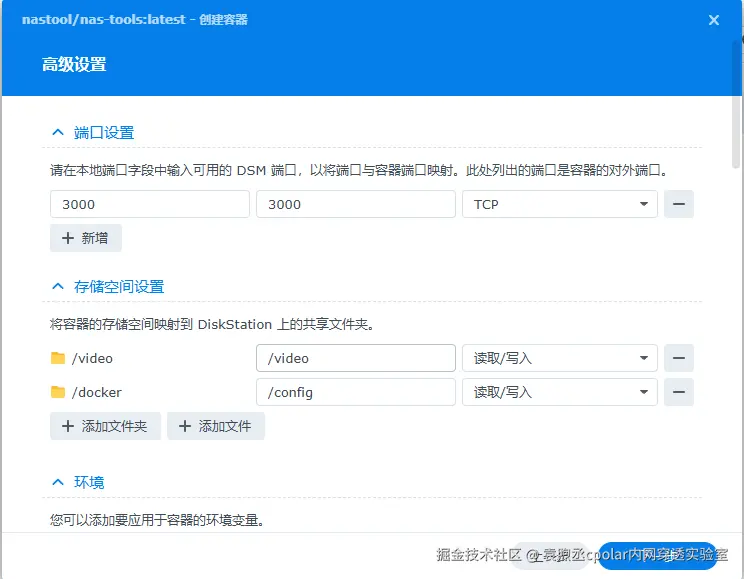The height and width of the screenshot is (579, 744).
Task: Edit the local port 3000 field
Action: click(x=150, y=205)
